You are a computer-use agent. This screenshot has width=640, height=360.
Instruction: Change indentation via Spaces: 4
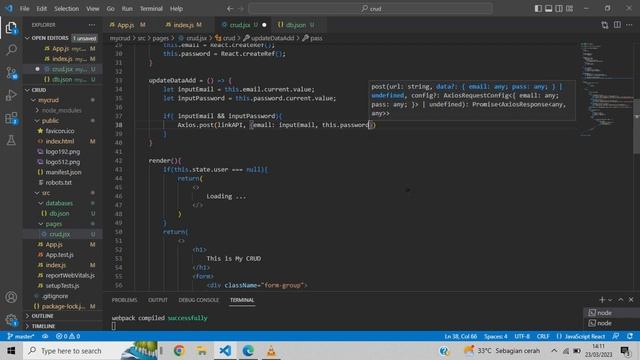(496, 336)
